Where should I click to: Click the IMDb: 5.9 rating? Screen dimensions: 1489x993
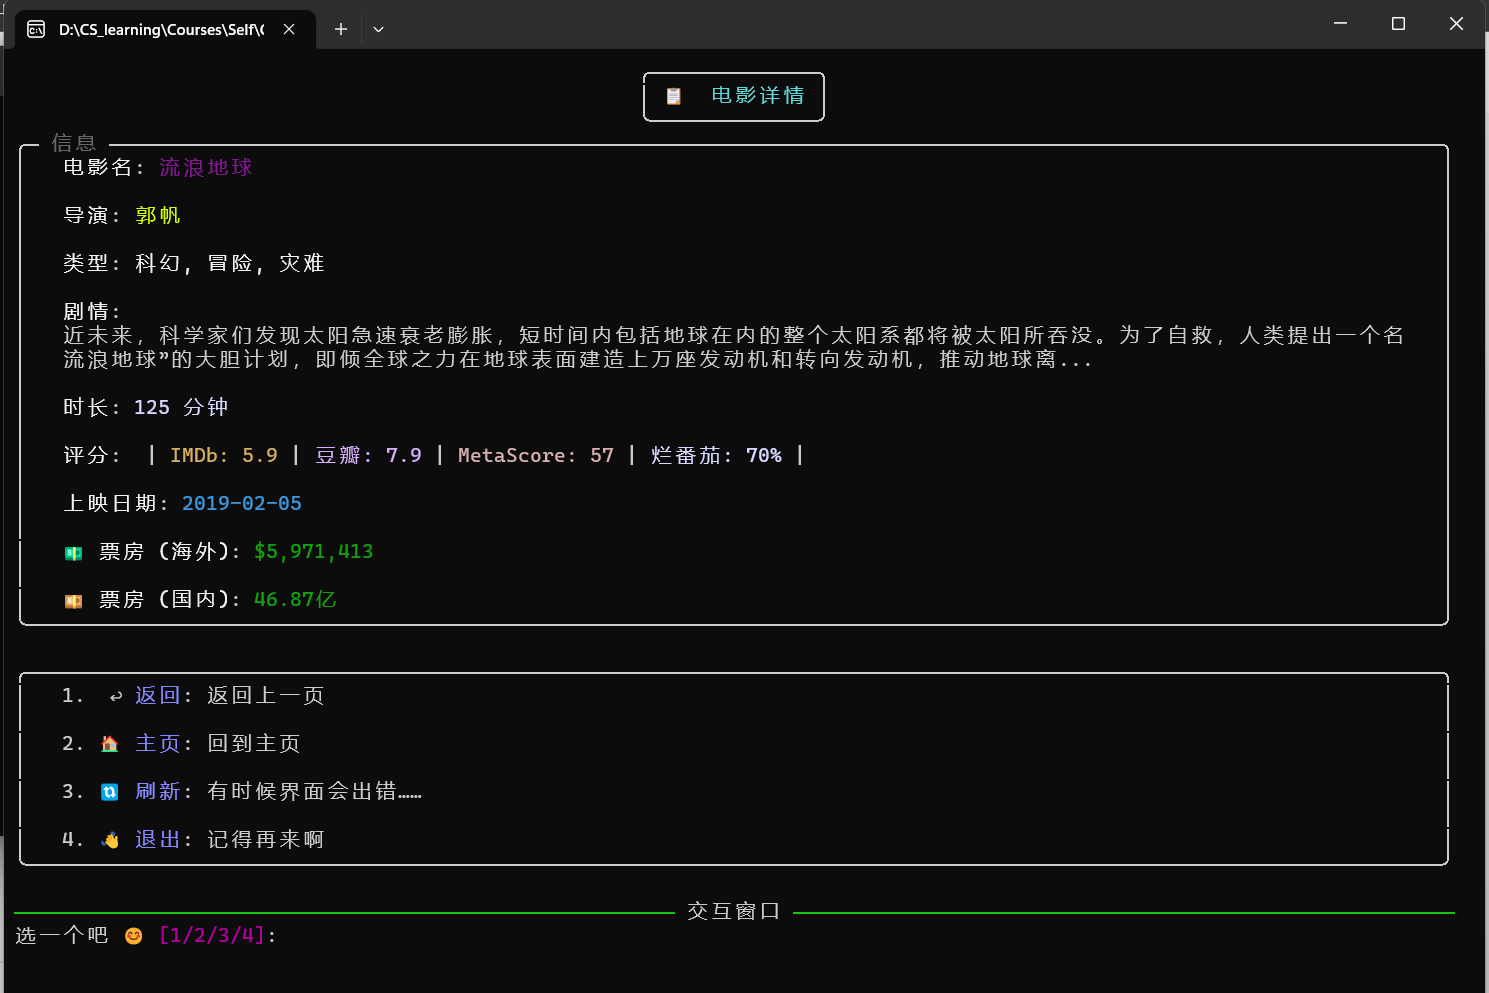tap(224, 455)
